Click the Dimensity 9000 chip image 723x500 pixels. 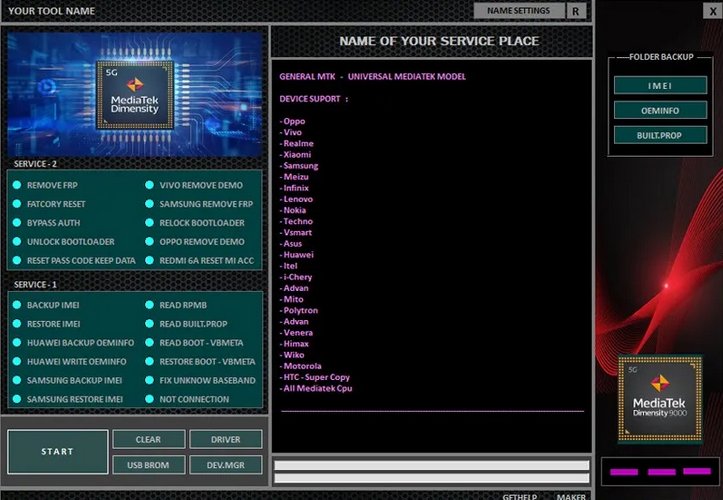point(660,399)
